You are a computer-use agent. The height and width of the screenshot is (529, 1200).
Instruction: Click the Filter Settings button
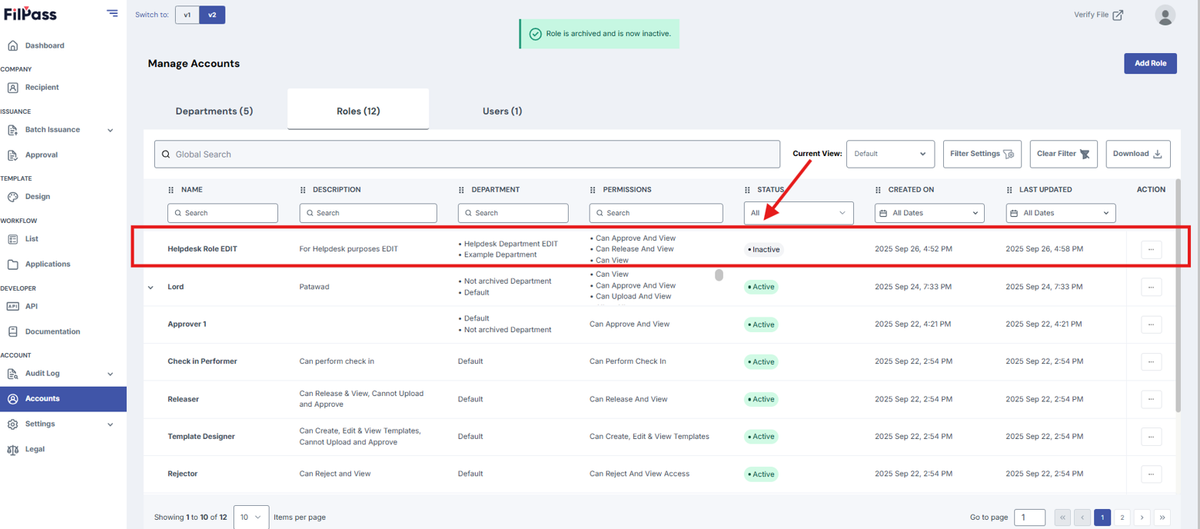point(982,154)
